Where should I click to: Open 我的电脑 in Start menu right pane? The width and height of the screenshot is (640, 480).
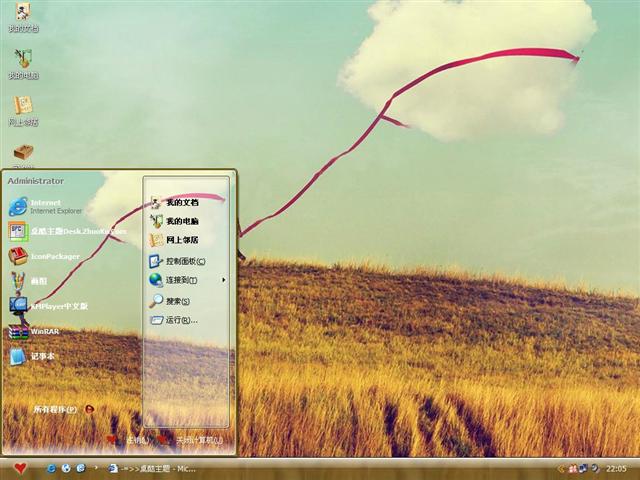pos(174,221)
